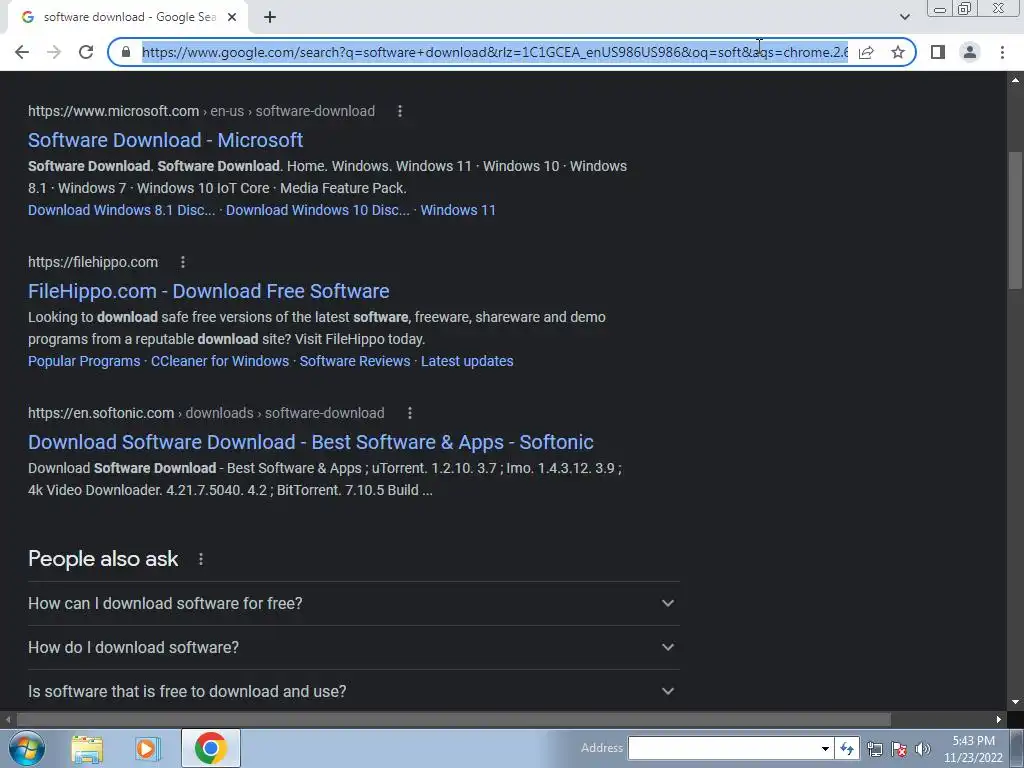
Task: Launch Windows Media Player from the taskbar
Action: (x=148, y=748)
